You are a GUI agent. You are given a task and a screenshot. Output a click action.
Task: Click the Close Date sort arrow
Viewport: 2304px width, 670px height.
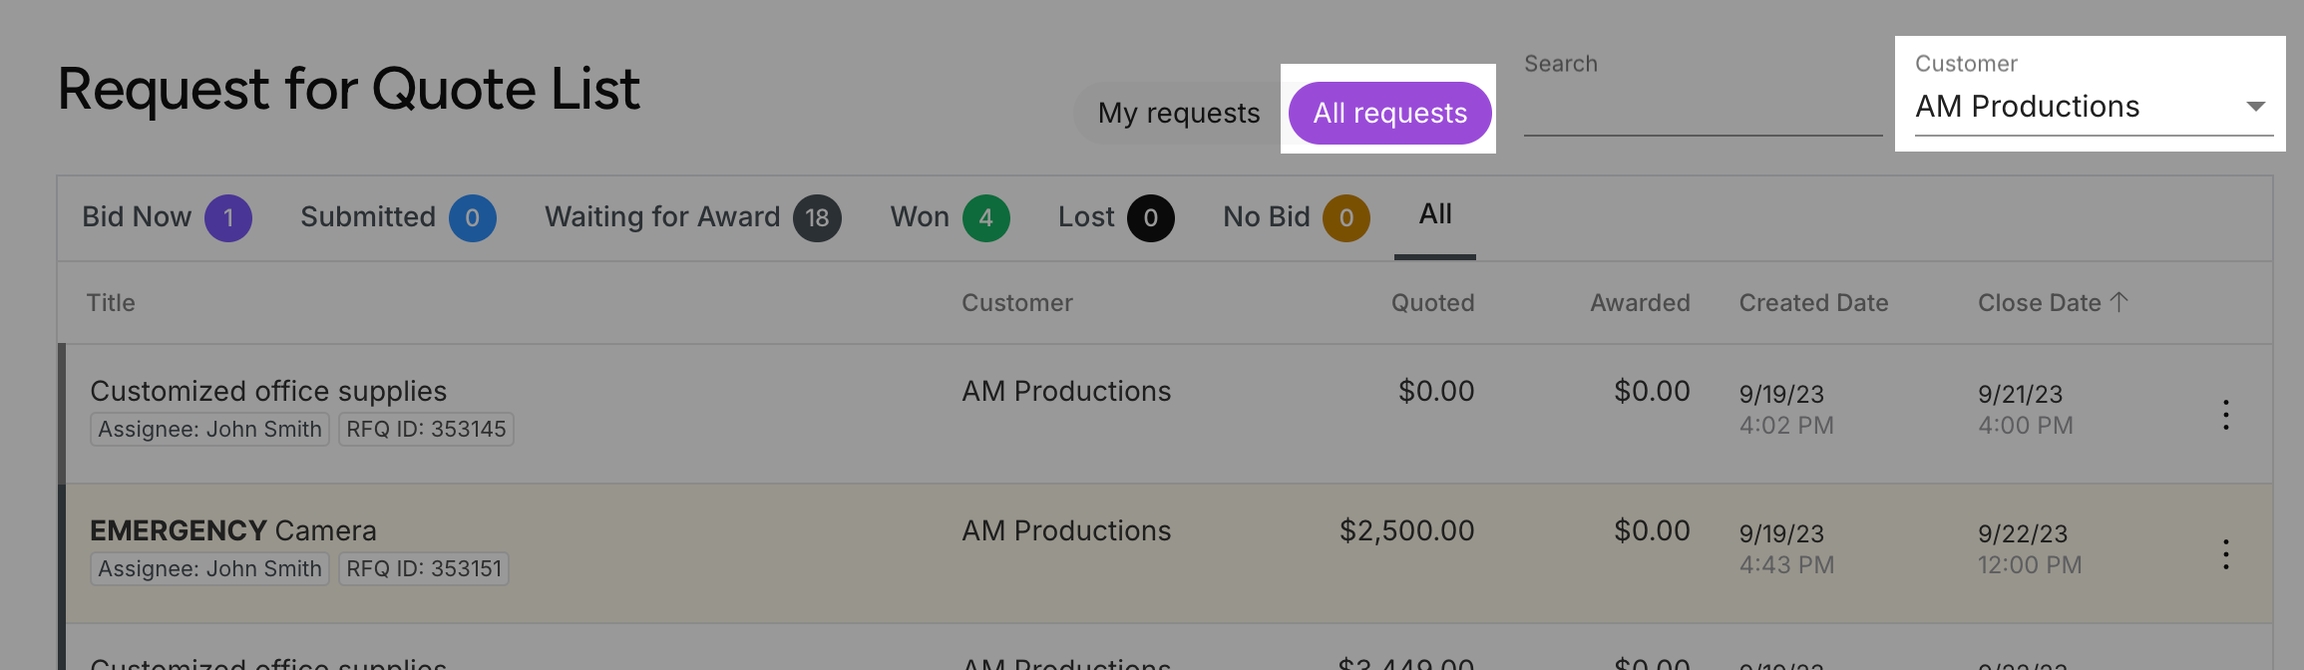tap(2119, 302)
